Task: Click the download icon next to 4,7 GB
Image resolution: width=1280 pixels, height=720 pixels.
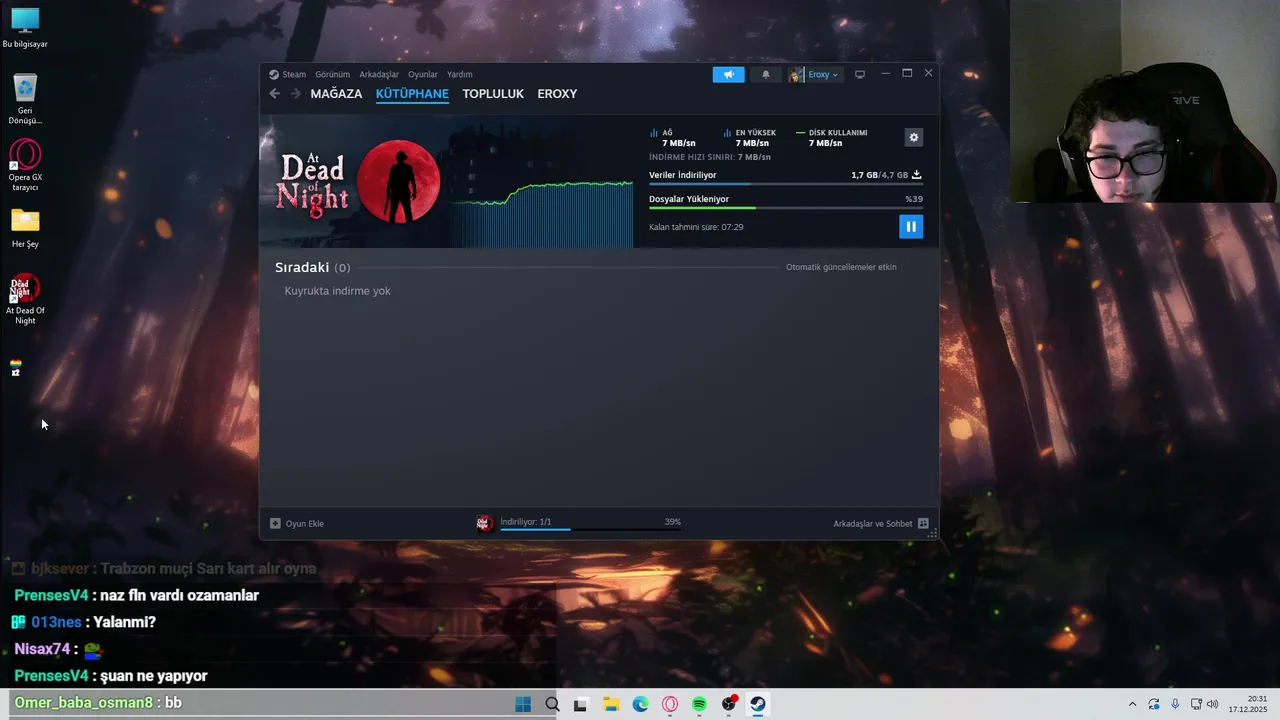Action: 916,175
